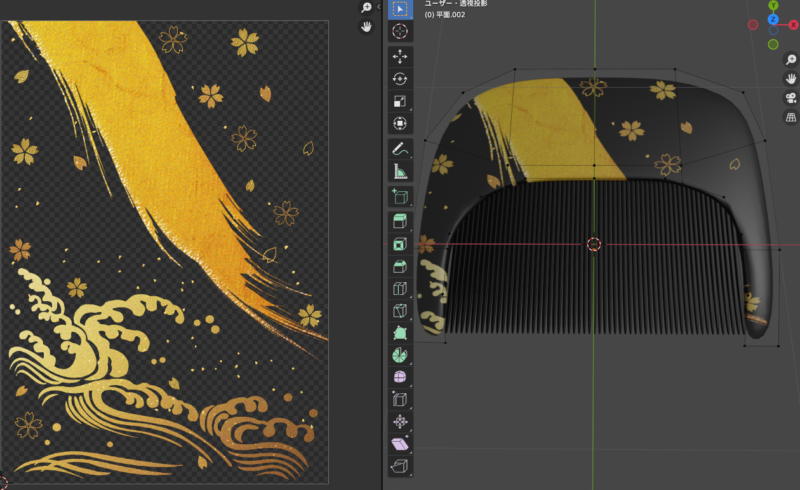The image size is (800, 490).
Task: Click the 3D viewport pan hand icon
Action: [x=791, y=79]
